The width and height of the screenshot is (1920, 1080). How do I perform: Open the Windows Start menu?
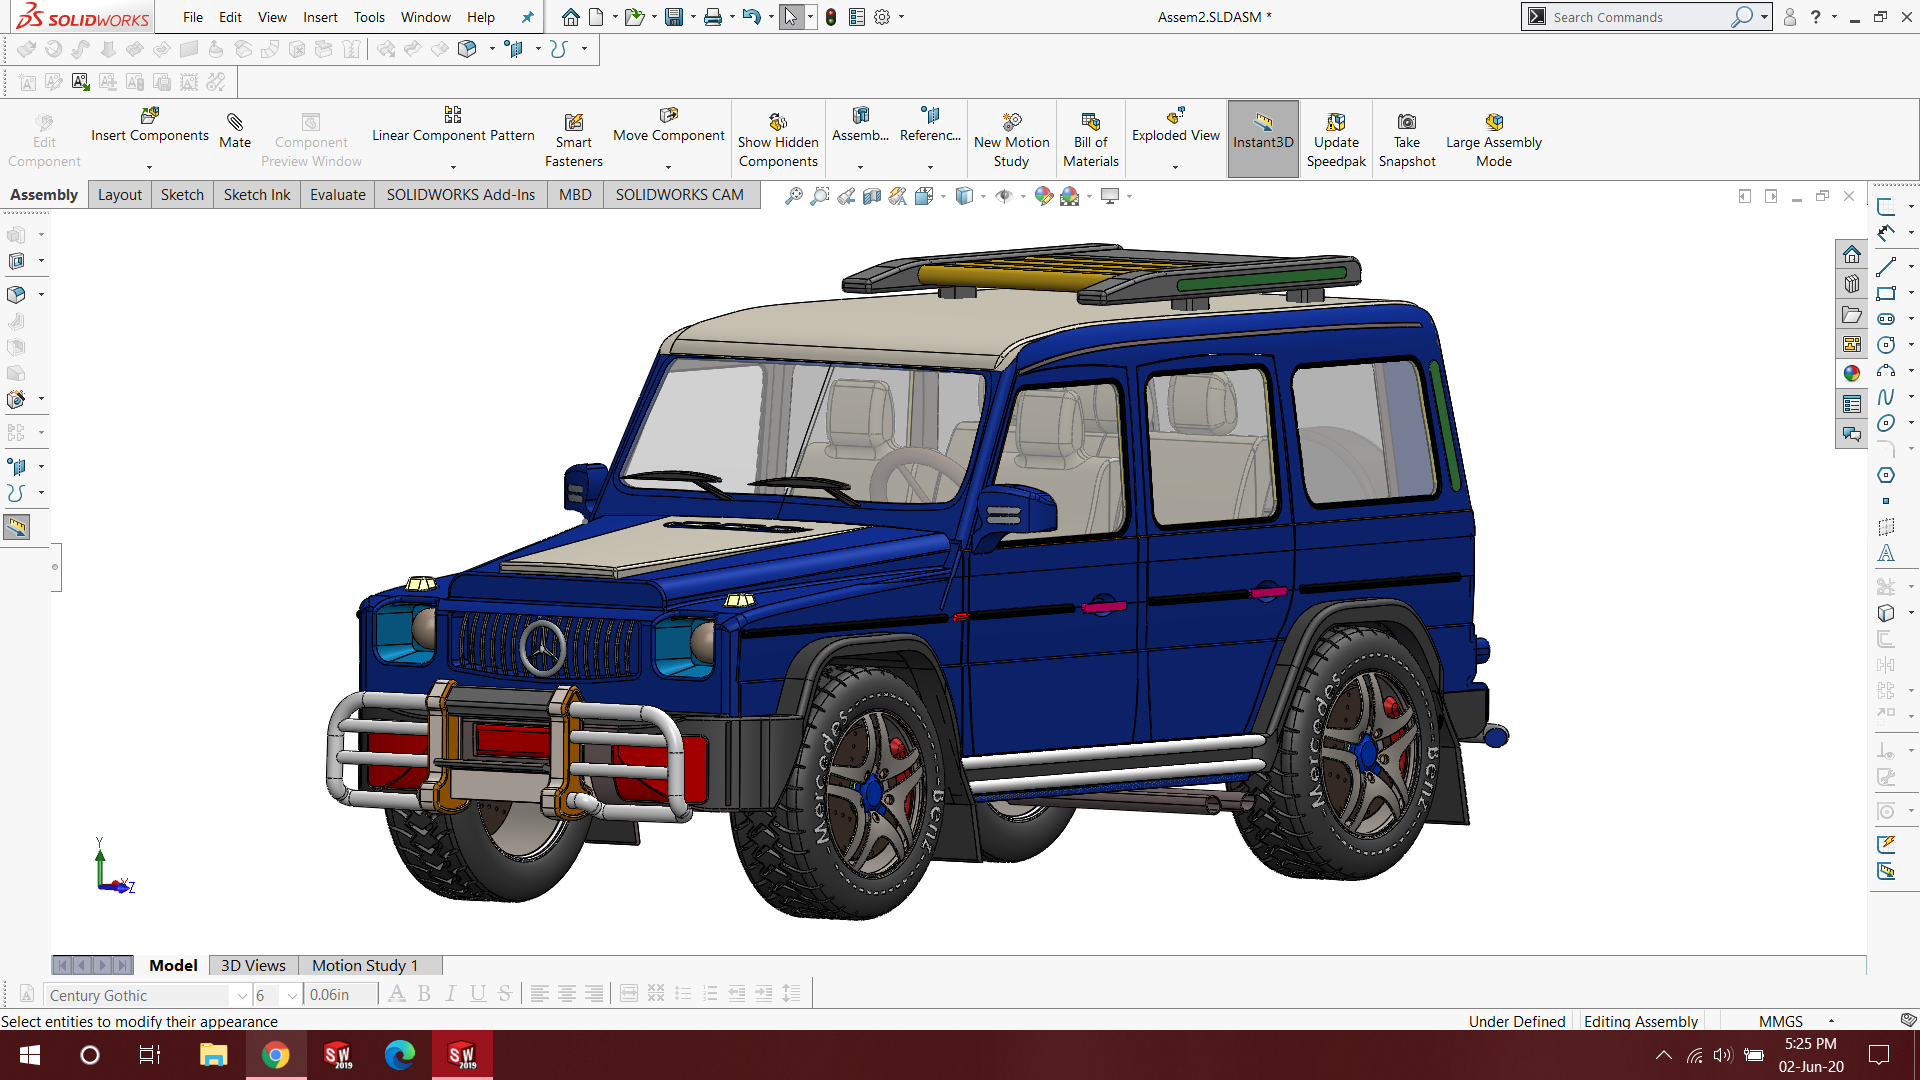tap(30, 1055)
